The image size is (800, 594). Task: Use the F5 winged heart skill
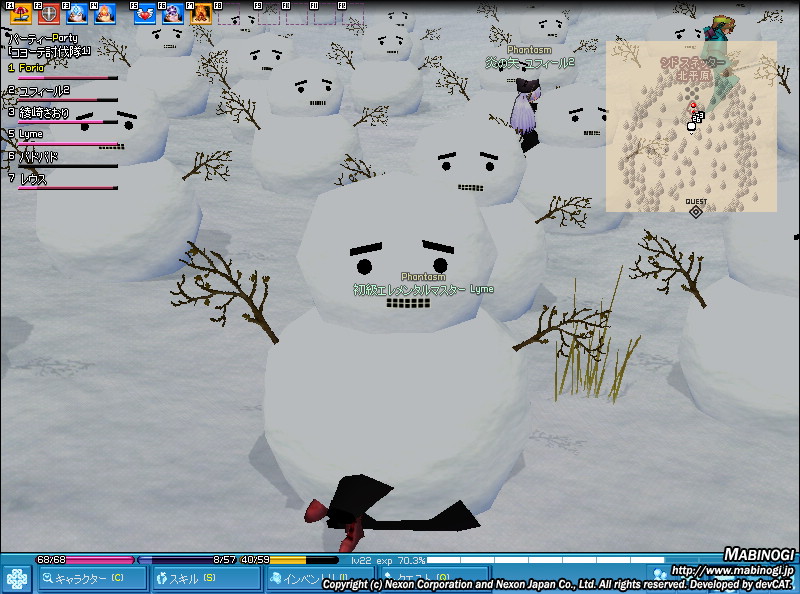point(145,14)
